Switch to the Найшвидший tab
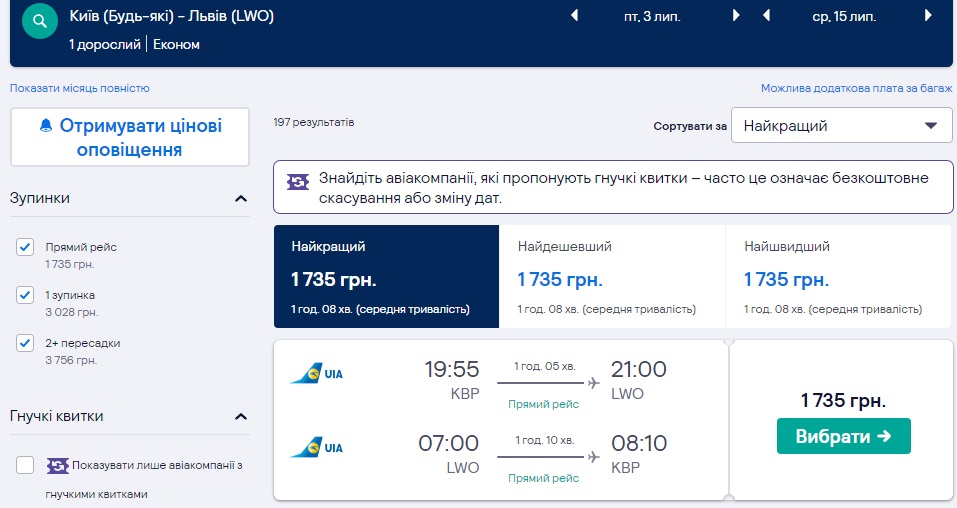This screenshot has height=508, width=957. tap(838, 276)
